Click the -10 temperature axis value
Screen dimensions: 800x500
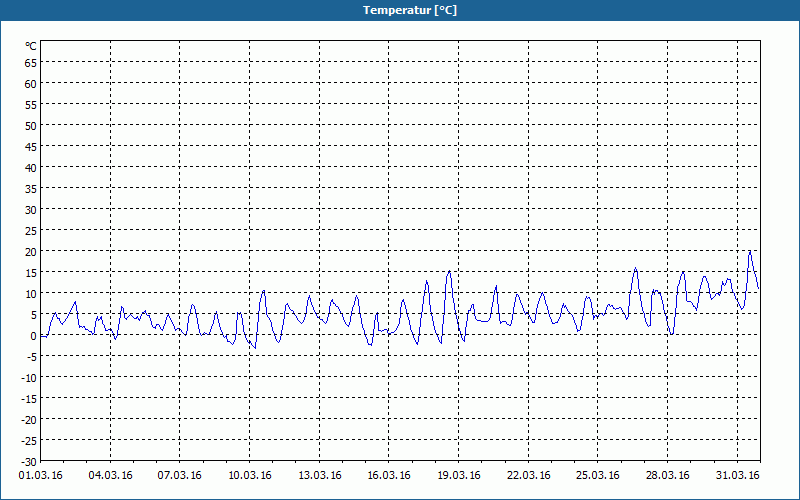pos(29,378)
